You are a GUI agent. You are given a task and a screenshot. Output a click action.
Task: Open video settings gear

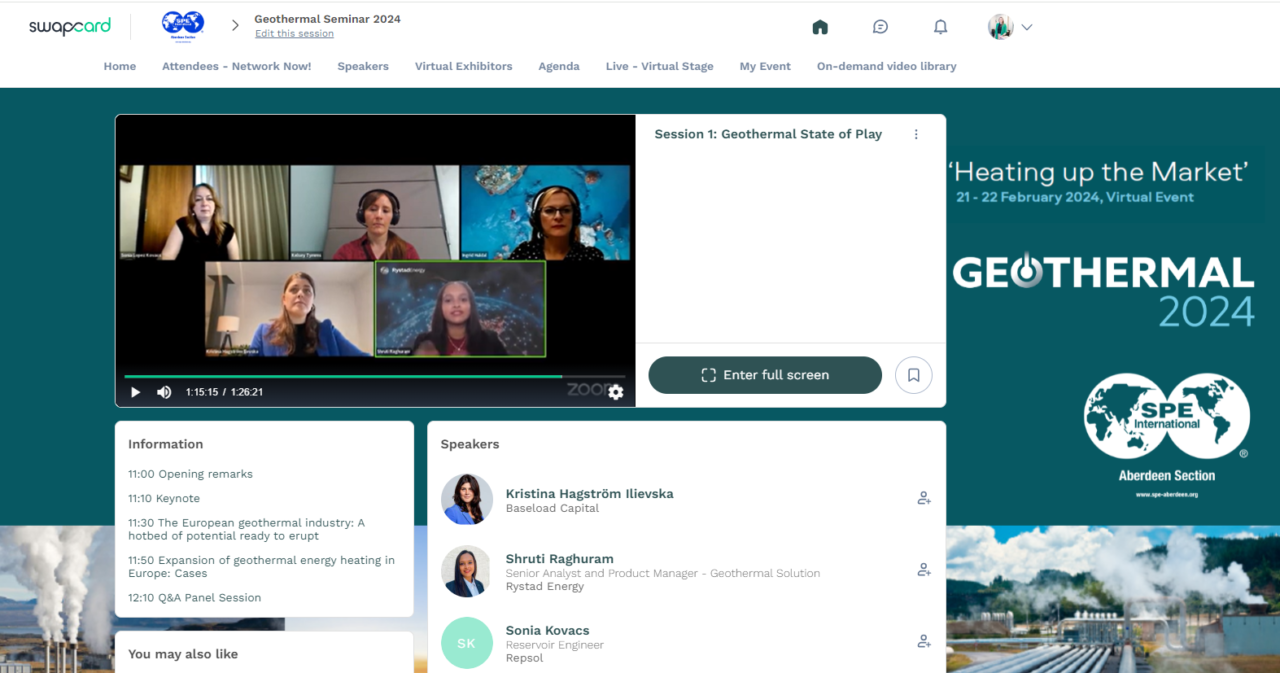coord(616,392)
